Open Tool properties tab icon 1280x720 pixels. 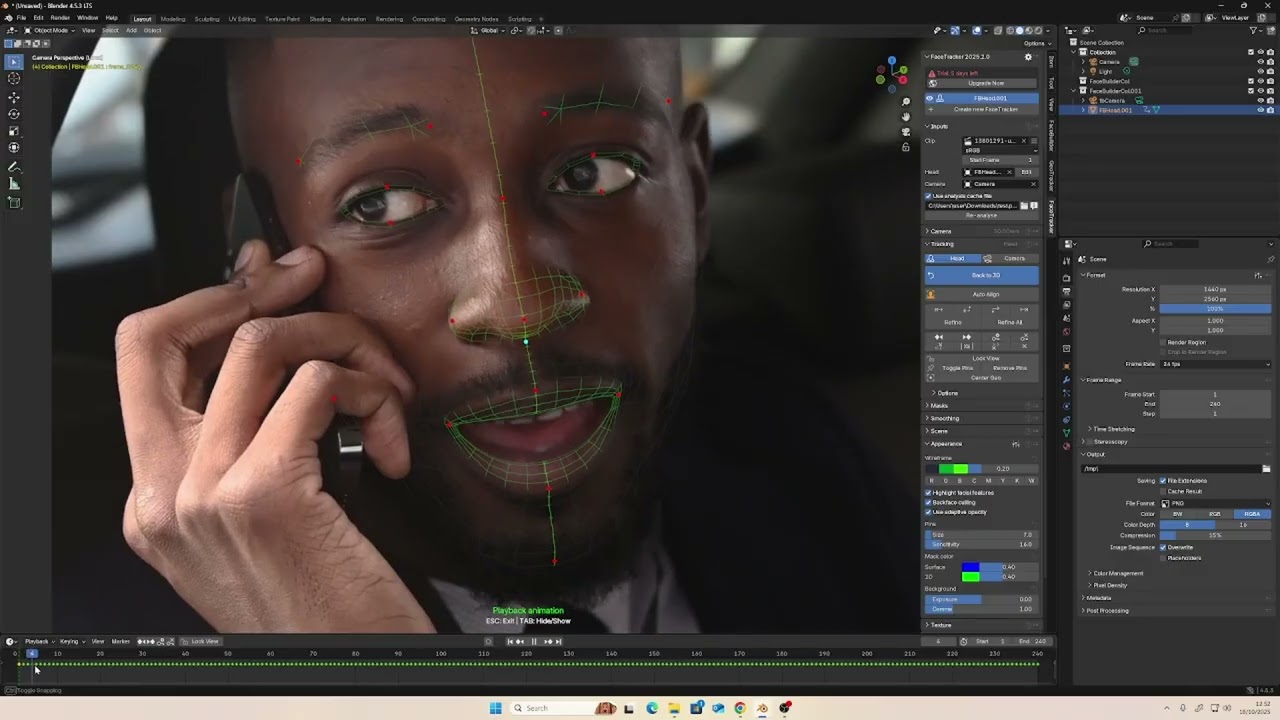1066,260
